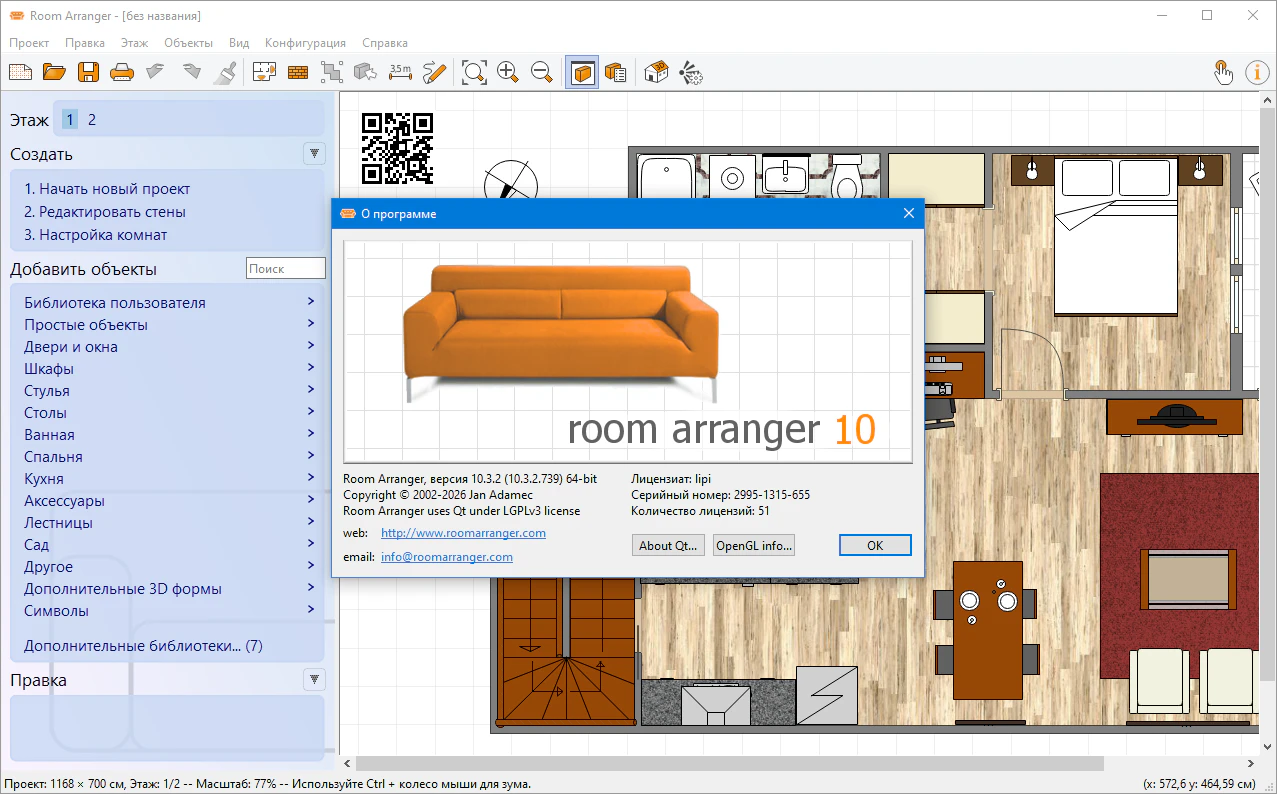This screenshot has height=794, width=1277.
Task: Click the Save project floppy disk icon
Action: point(88,72)
